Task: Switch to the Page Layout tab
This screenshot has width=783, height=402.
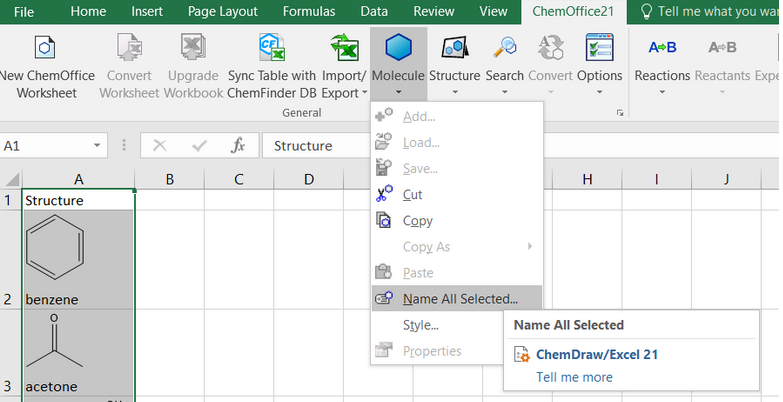Action: pyautogui.click(x=223, y=11)
